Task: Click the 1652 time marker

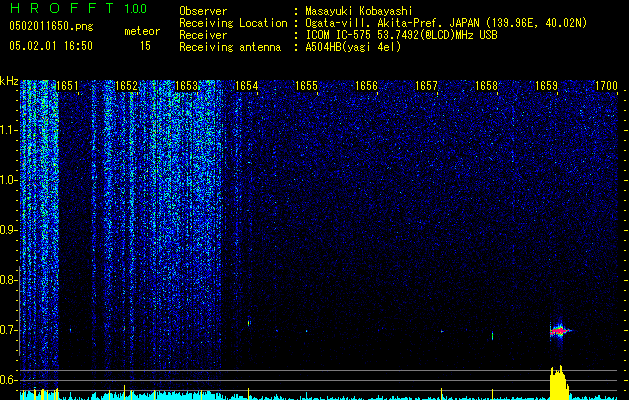Action: coord(126,86)
